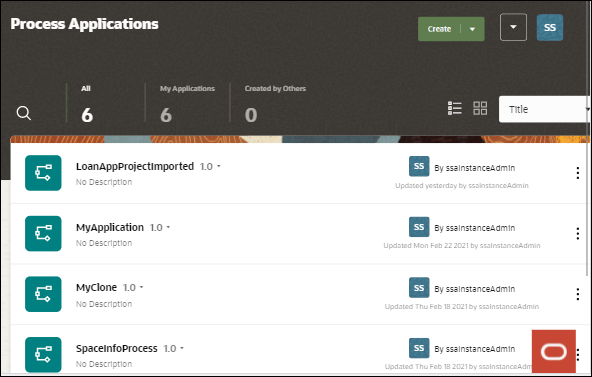This screenshot has width=592, height=377.
Task: Open SpaceInfoProcess process icon
Action: tap(43, 355)
